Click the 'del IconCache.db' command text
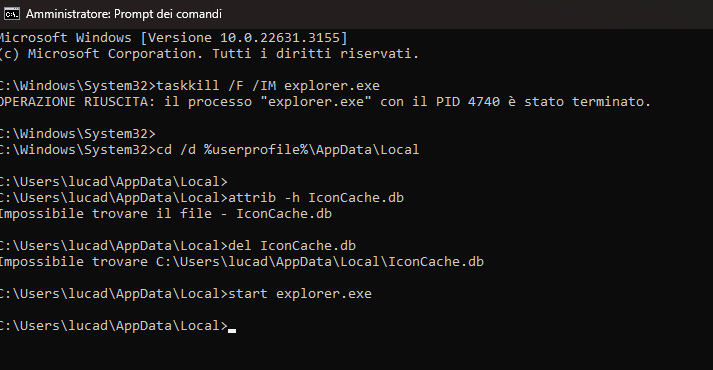Viewport: 713px width, 370px height. pos(291,245)
